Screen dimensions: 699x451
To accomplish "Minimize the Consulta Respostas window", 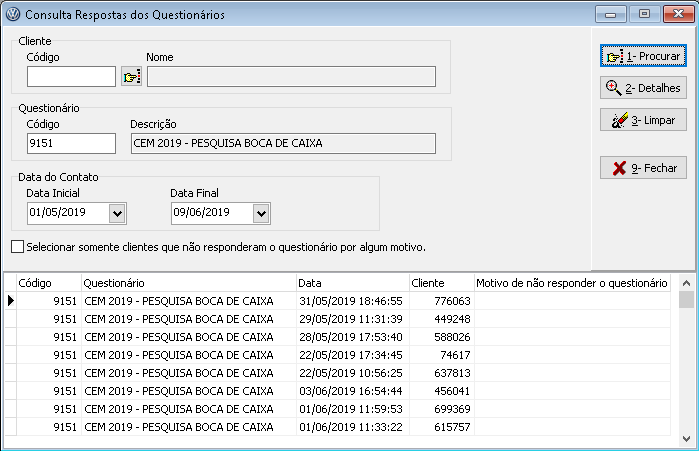I will (x=611, y=14).
